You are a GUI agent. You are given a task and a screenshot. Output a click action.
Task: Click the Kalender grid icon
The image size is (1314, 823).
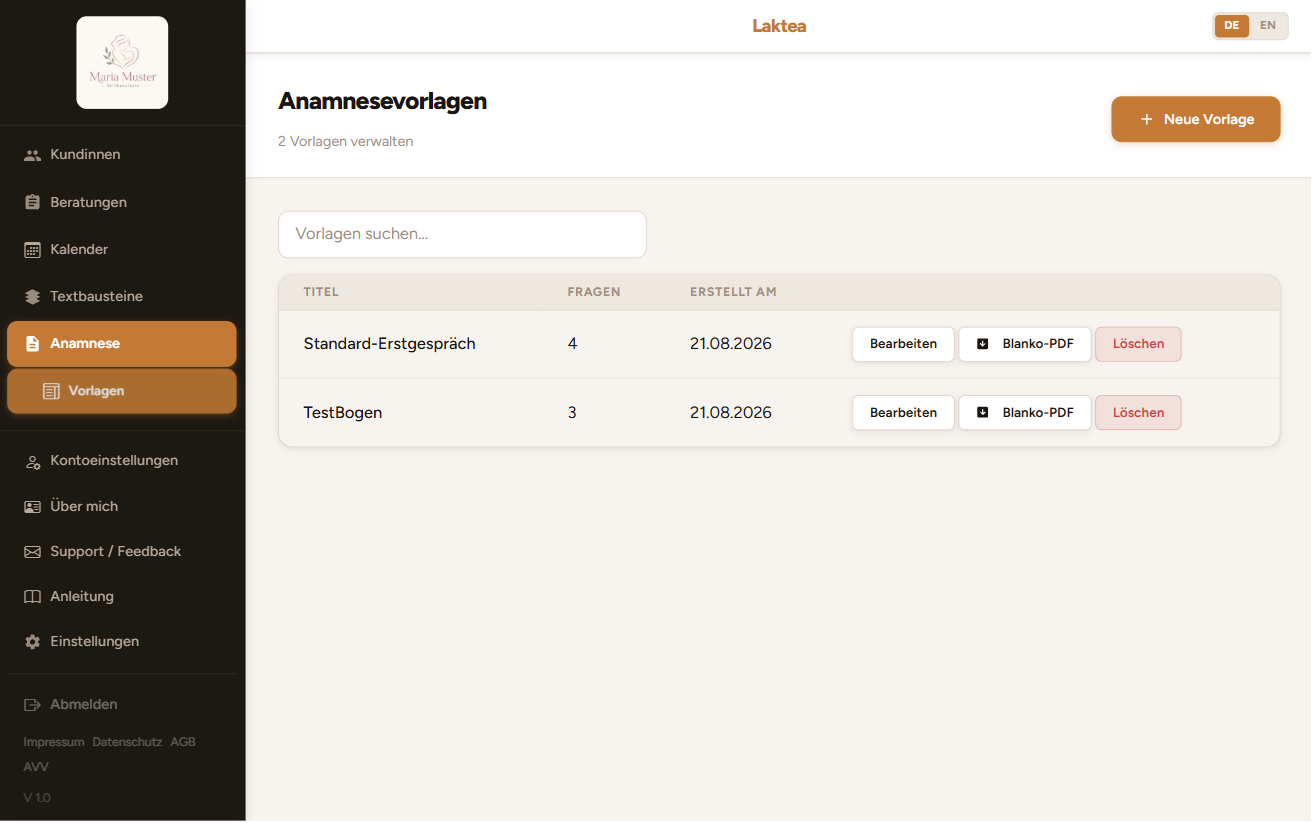point(32,250)
